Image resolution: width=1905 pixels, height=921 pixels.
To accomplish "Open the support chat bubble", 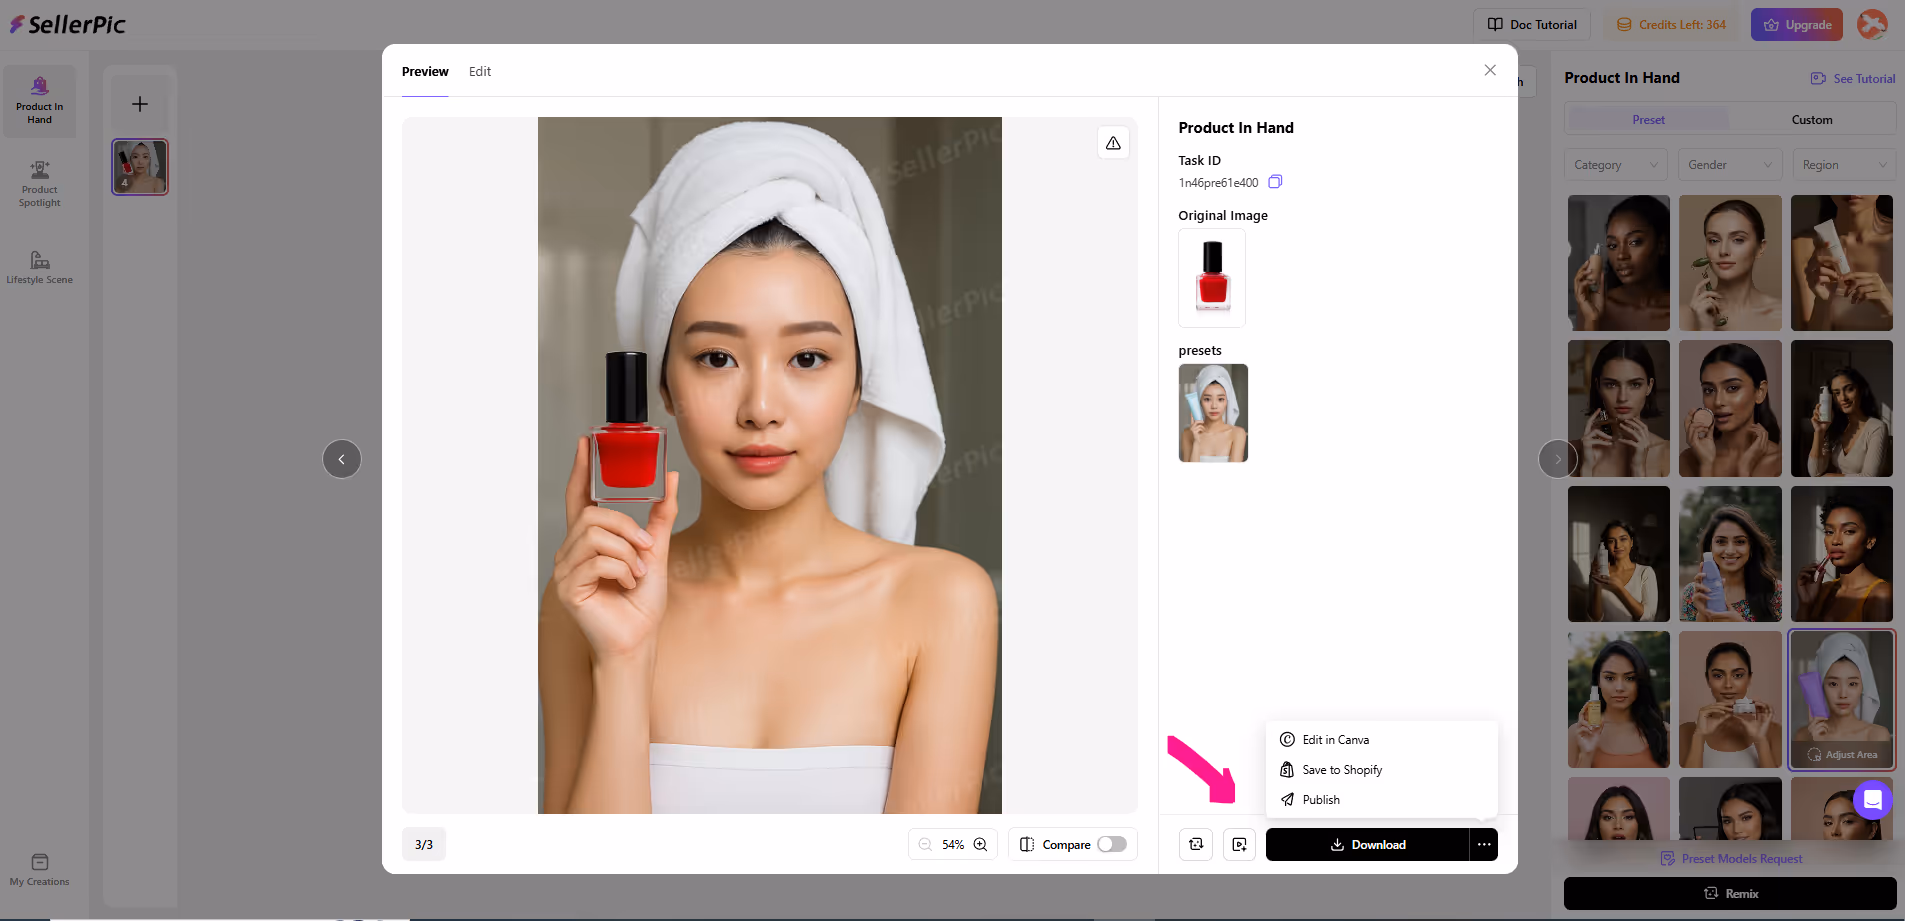I will [1872, 800].
